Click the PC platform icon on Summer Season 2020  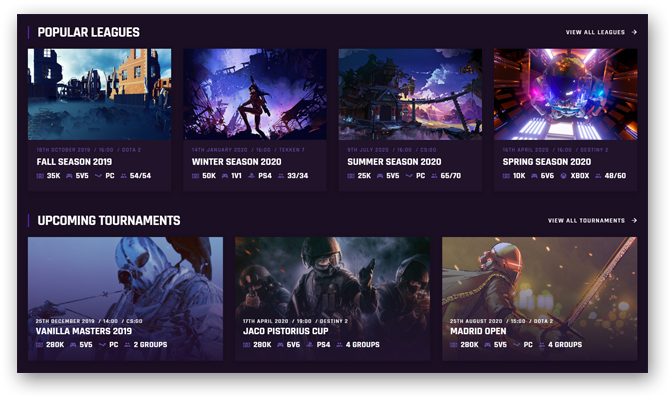(x=410, y=176)
